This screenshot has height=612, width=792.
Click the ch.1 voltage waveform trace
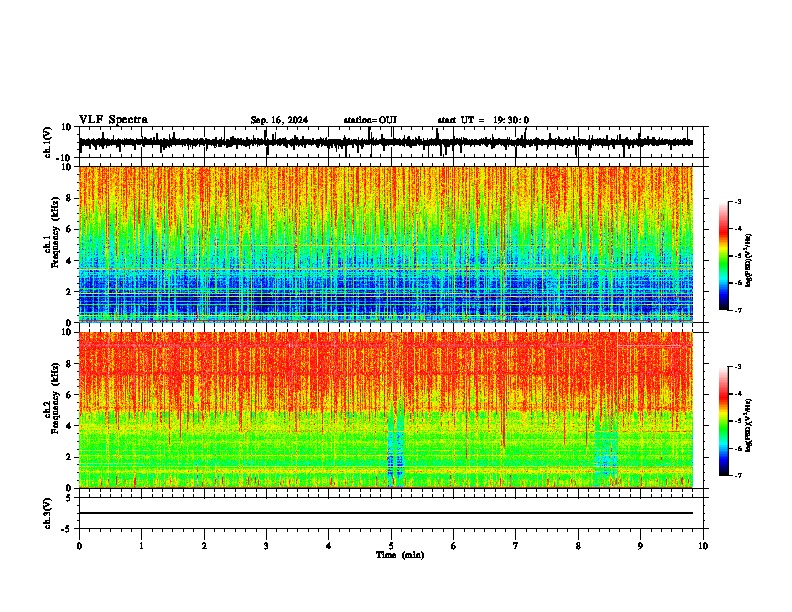click(386, 142)
